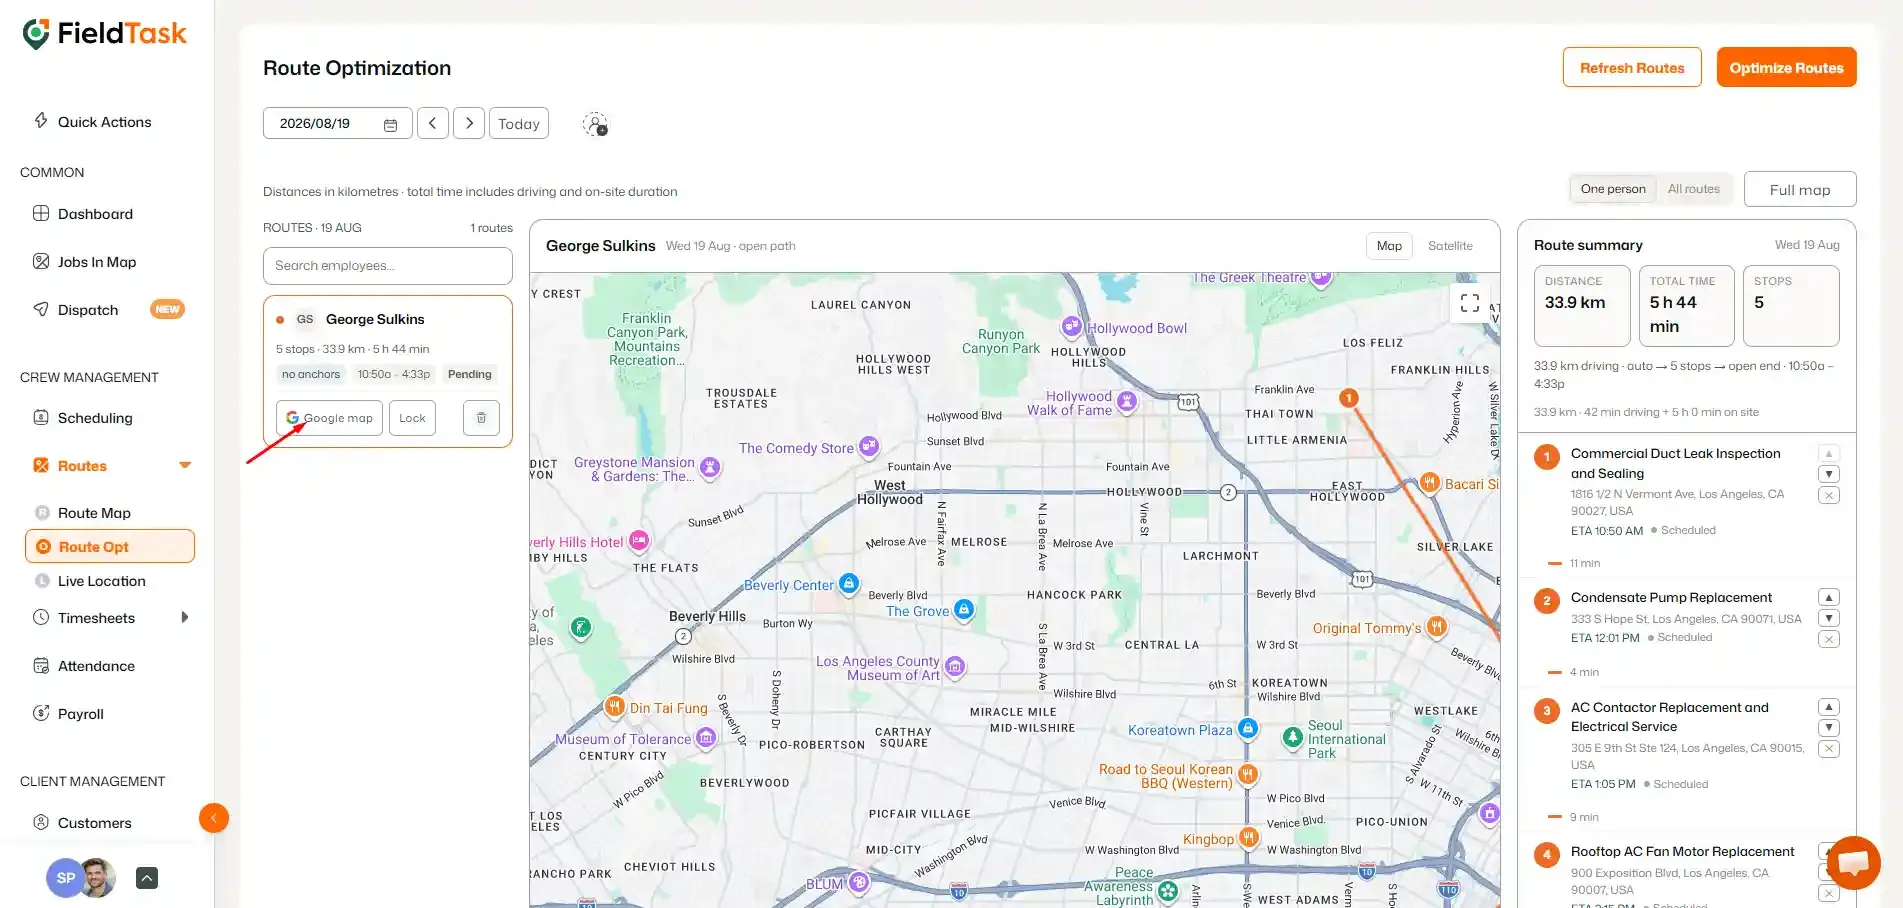The height and width of the screenshot is (908, 1903).
Task: Lock George Sulkins route
Action: coord(412,418)
